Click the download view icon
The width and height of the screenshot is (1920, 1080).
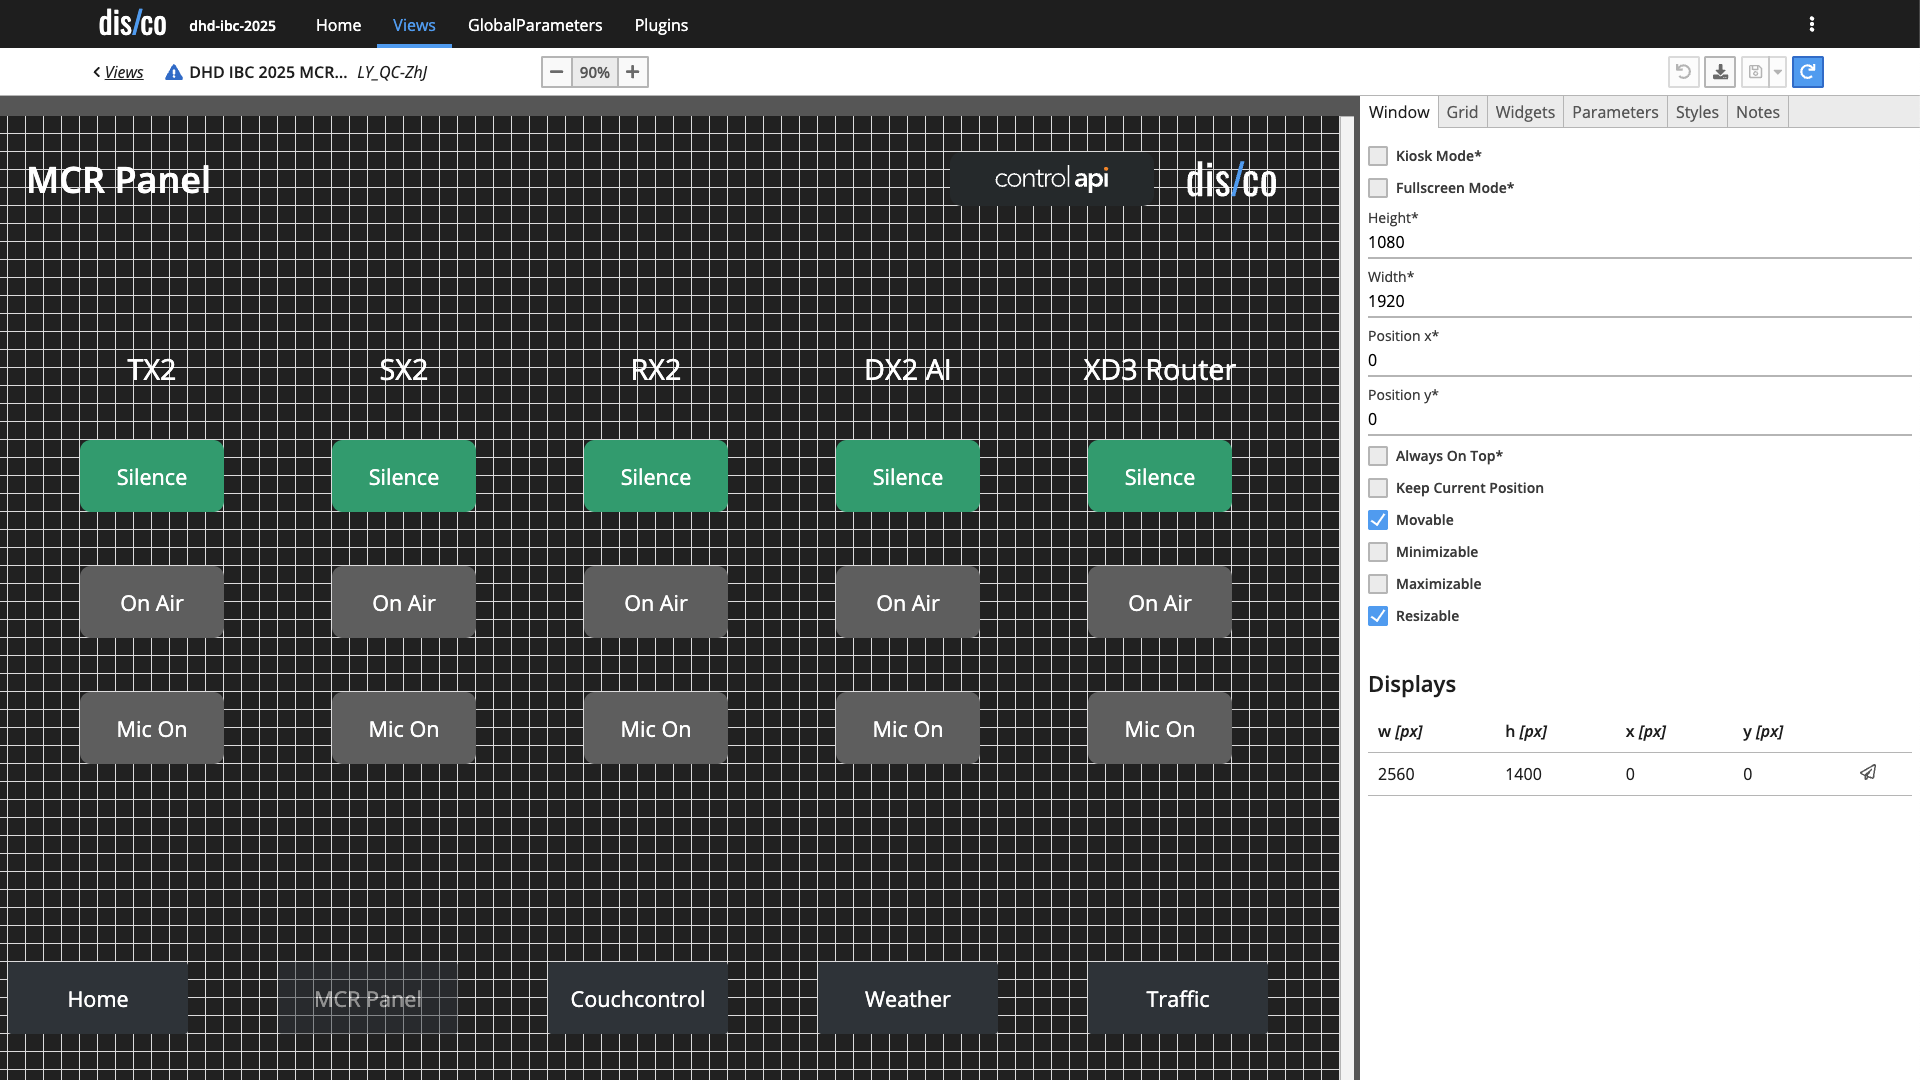1720,72
